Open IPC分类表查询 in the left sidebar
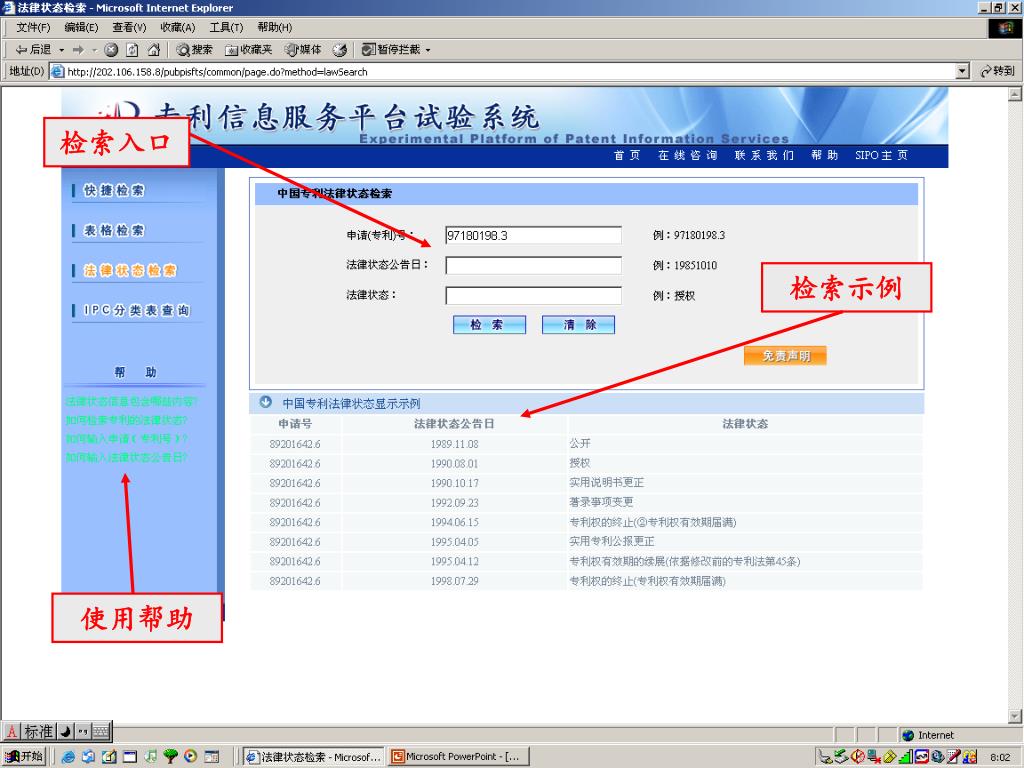This screenshot has width=1024, height=768. tap(136, 310)
